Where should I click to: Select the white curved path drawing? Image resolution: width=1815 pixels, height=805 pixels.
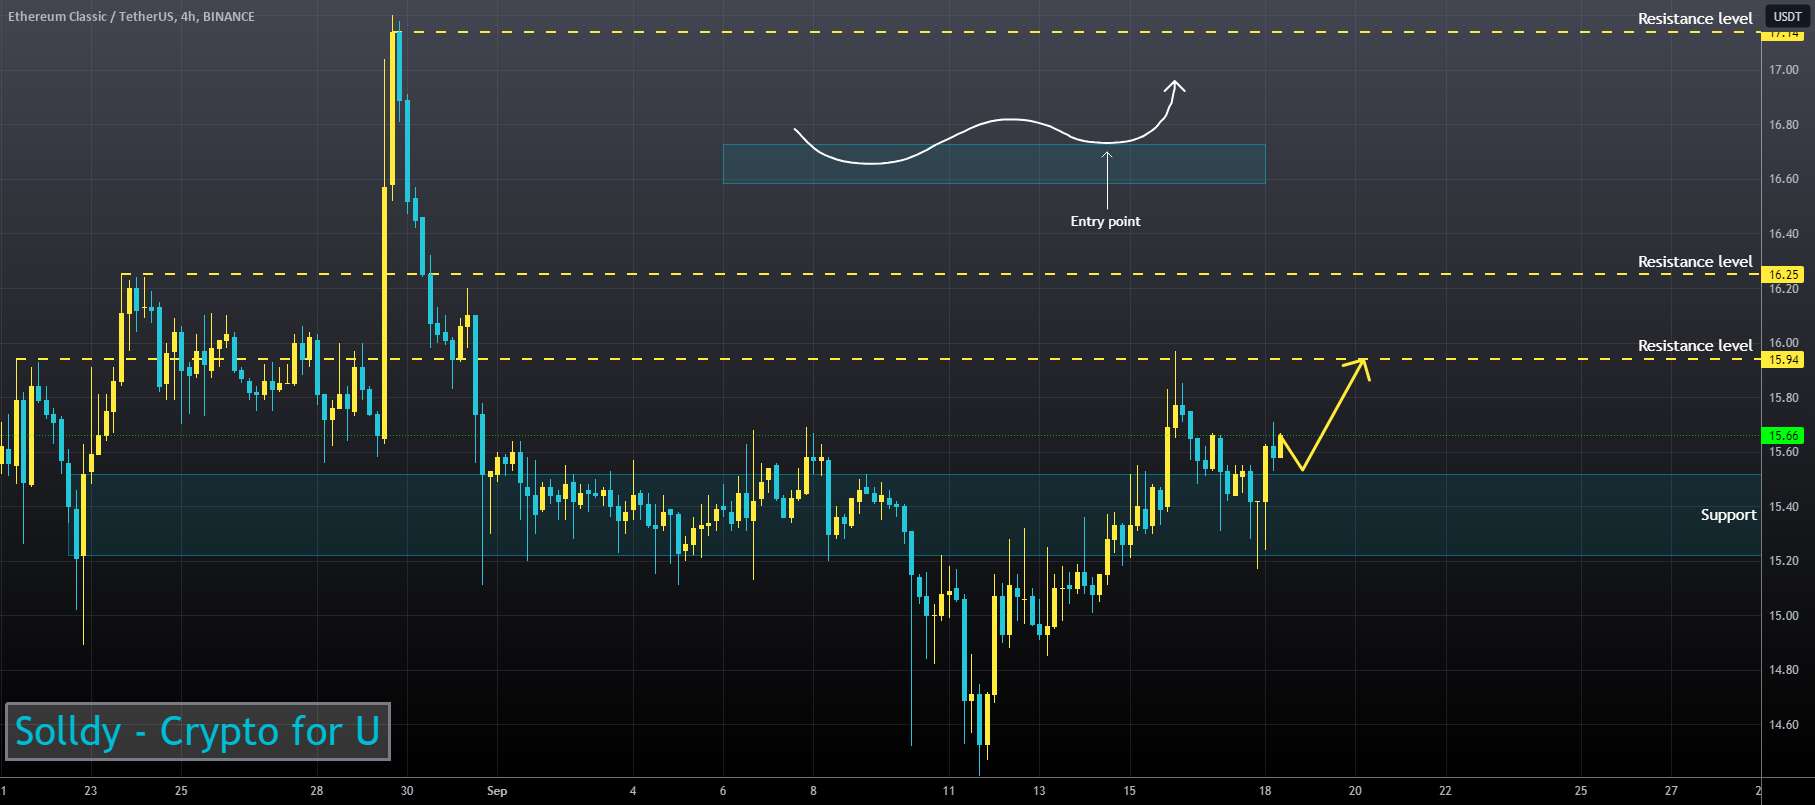[x=990, y=122]
